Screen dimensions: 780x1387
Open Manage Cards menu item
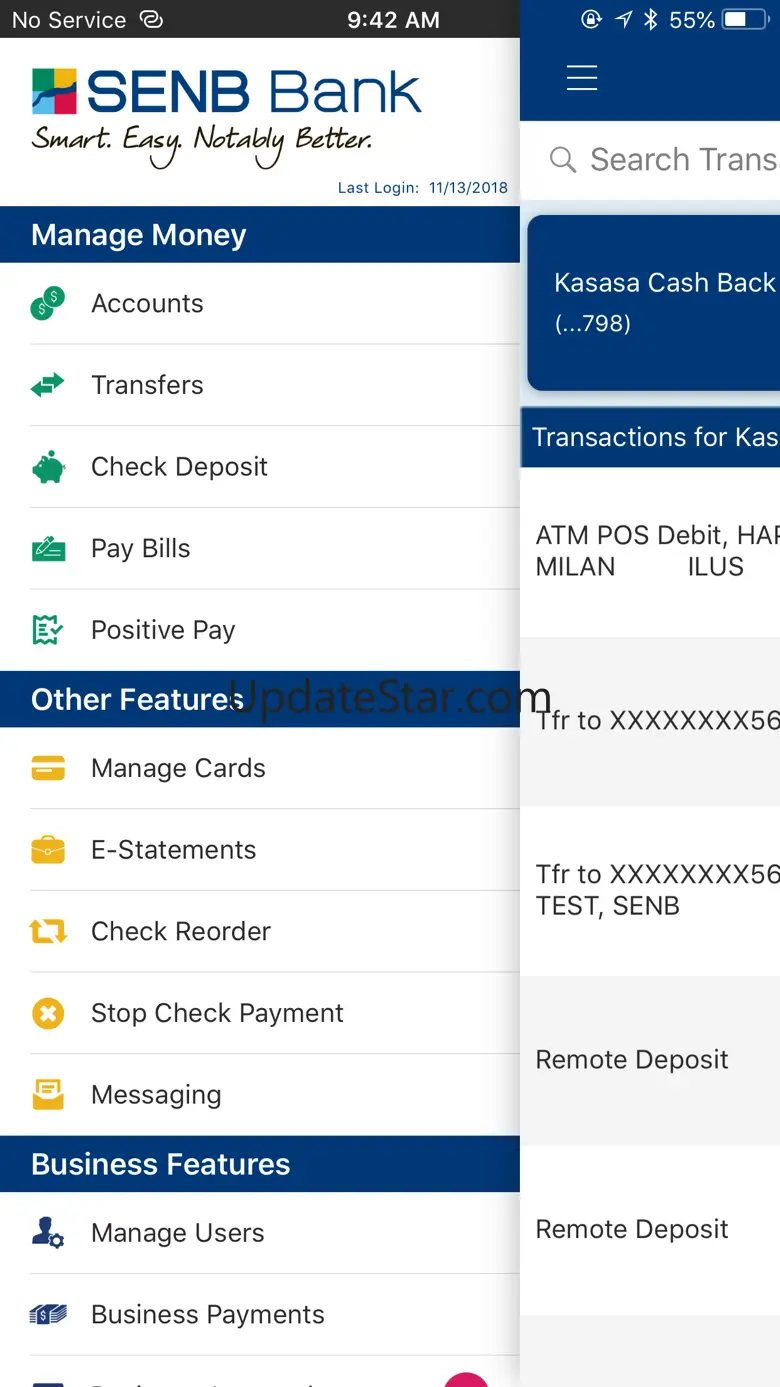tap(260, 768)
